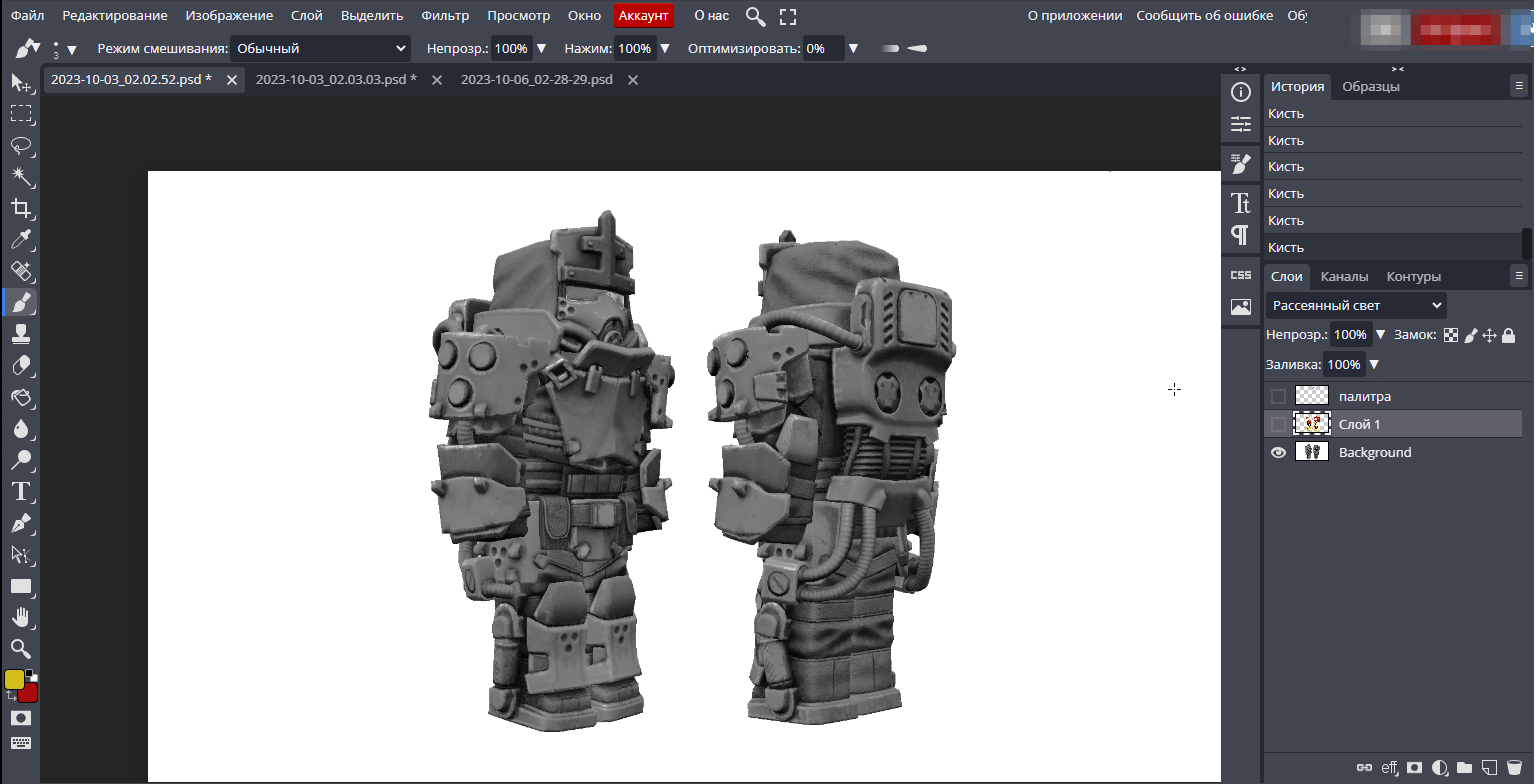Open the Фильтр menu

pyautogui.click(x=445, y=16)
